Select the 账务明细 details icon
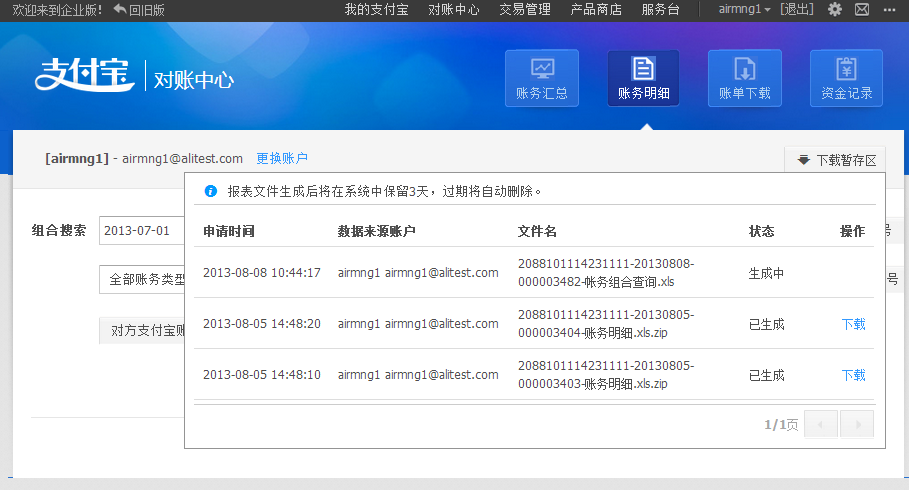Viewport: 909px width, 490px height. [643, 78]
